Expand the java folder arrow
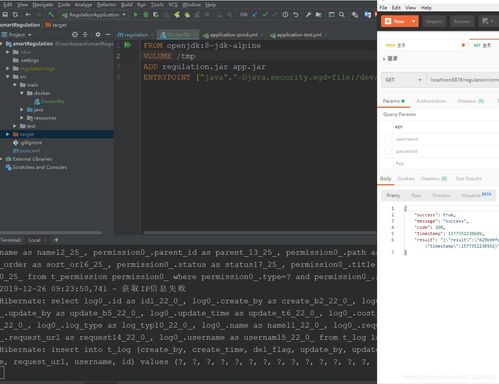 (x=22, y=110)
